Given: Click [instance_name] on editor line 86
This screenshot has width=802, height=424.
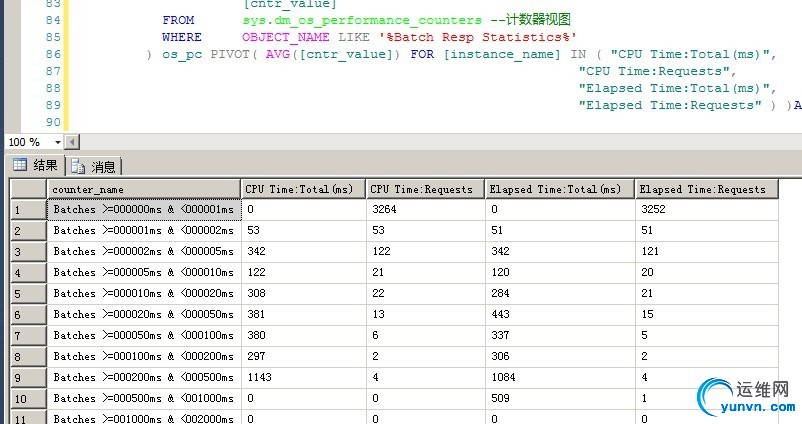Looking at the screenshot, I should pos(502,54).
